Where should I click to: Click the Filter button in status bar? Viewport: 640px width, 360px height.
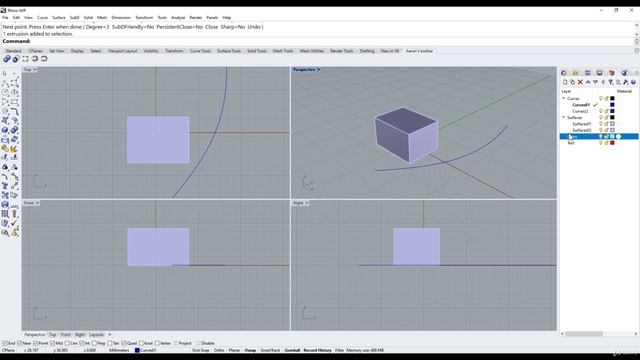[340, 350]
